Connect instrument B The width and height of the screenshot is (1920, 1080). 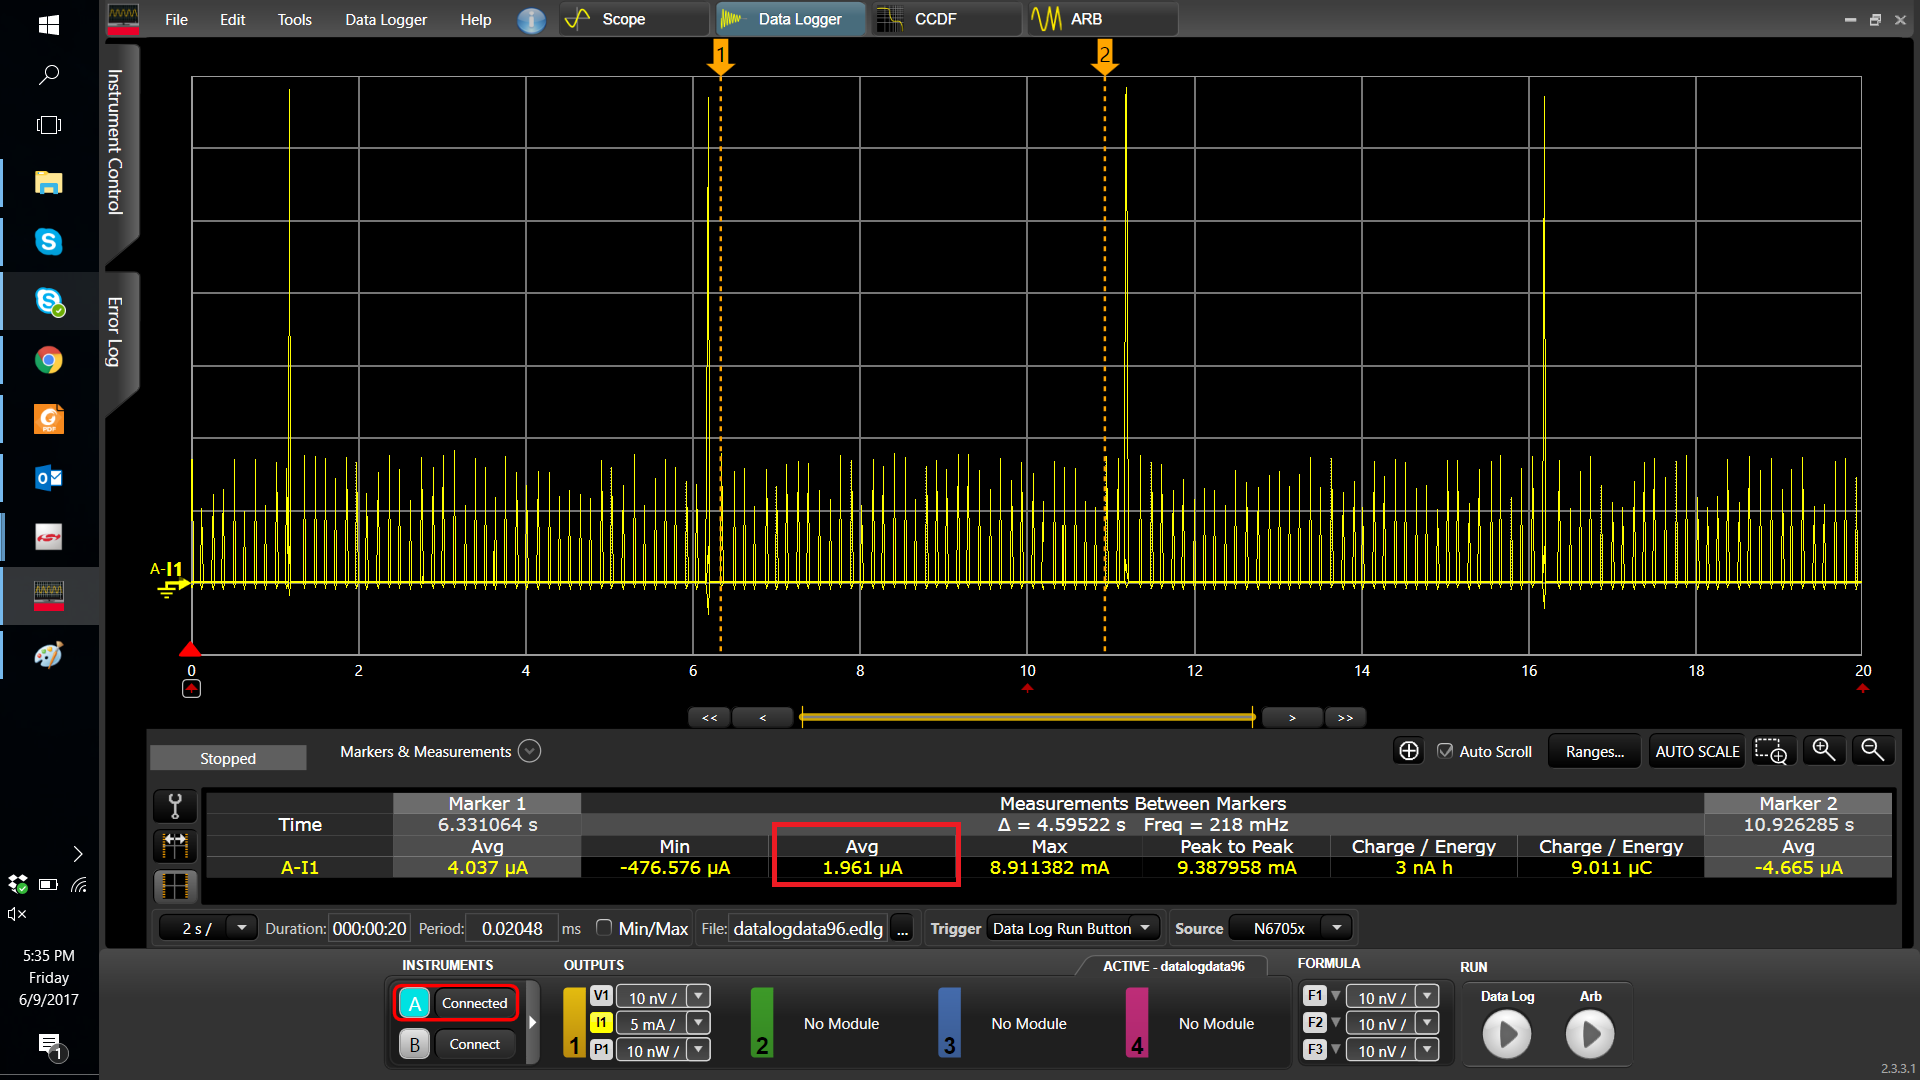[x=474, y=1044]
